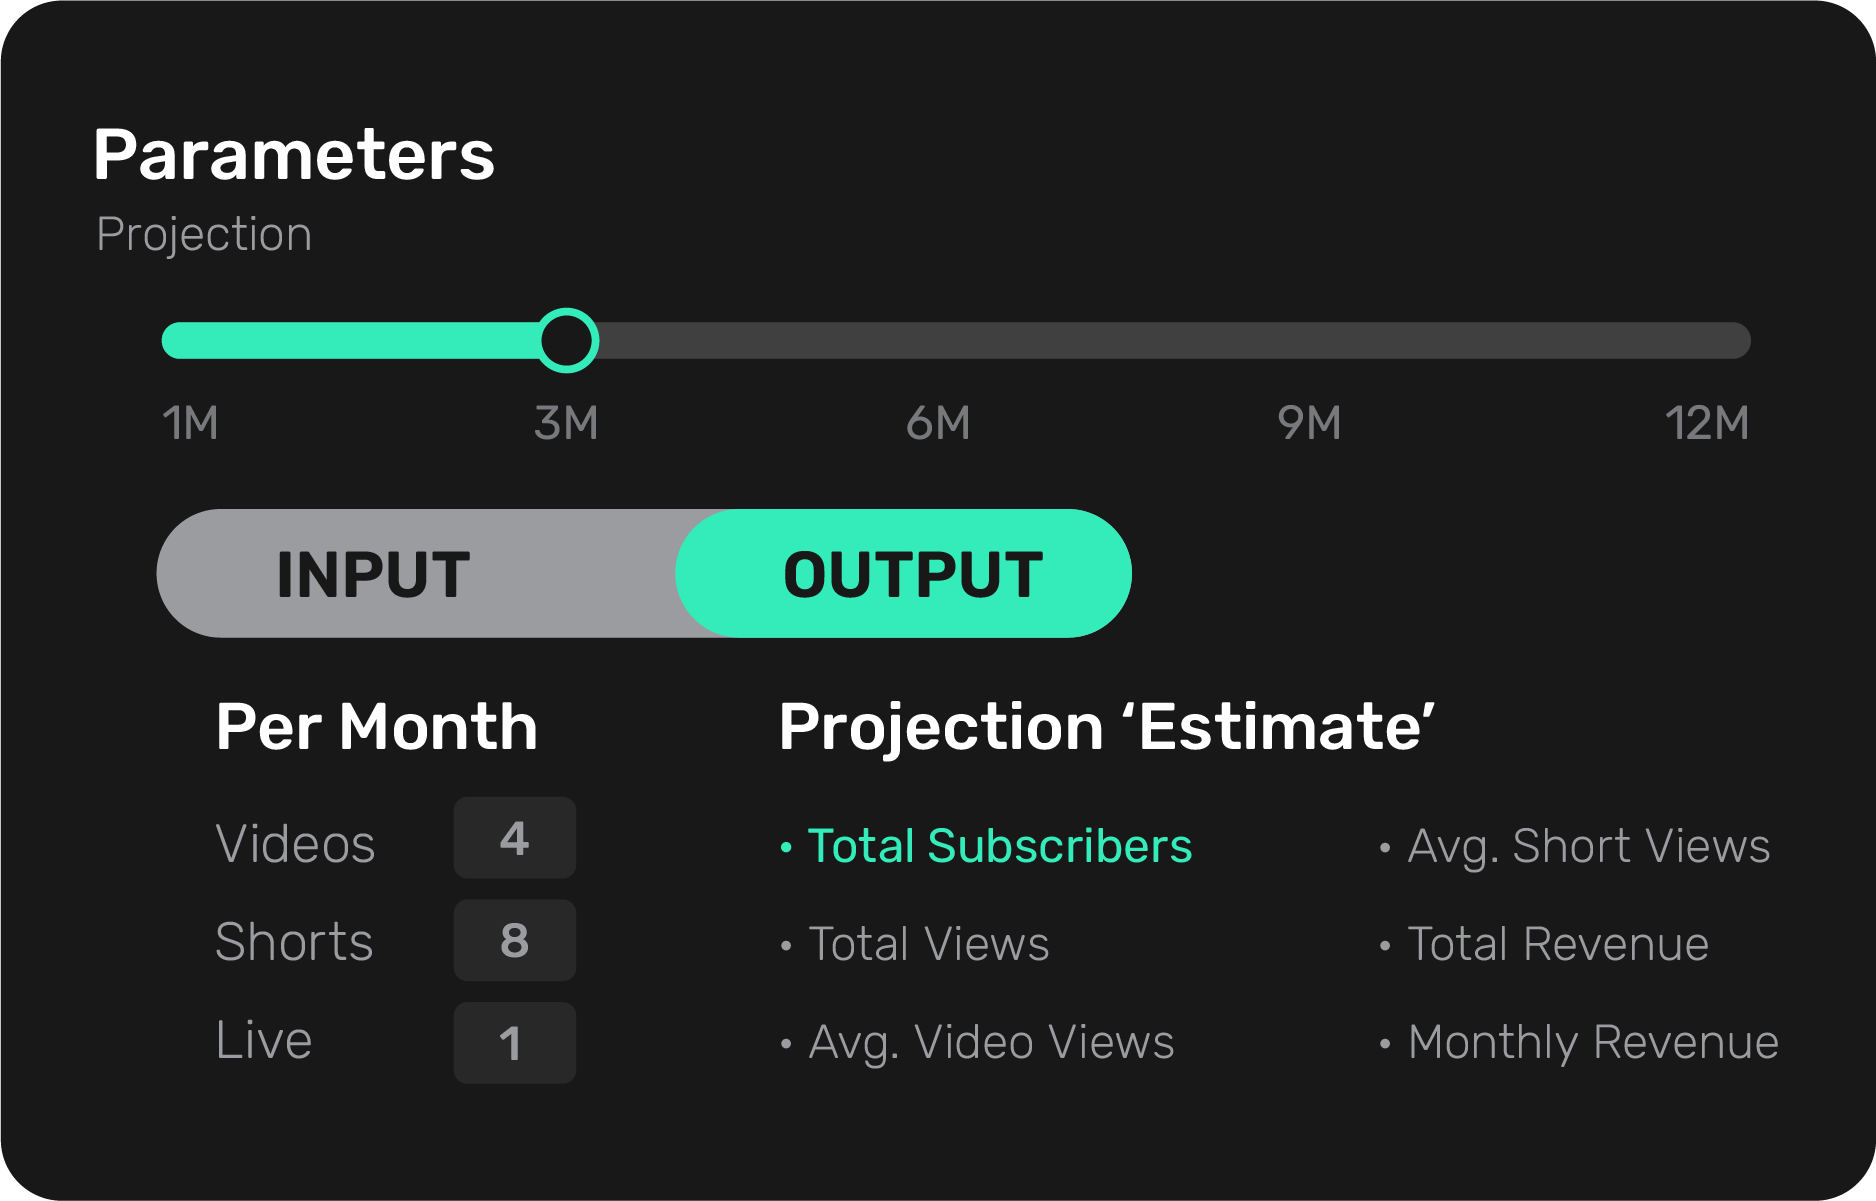Viewport: 1876px width, 1201px height.
Task: Click the Videos row label
Action: click(x=295, y=844)
